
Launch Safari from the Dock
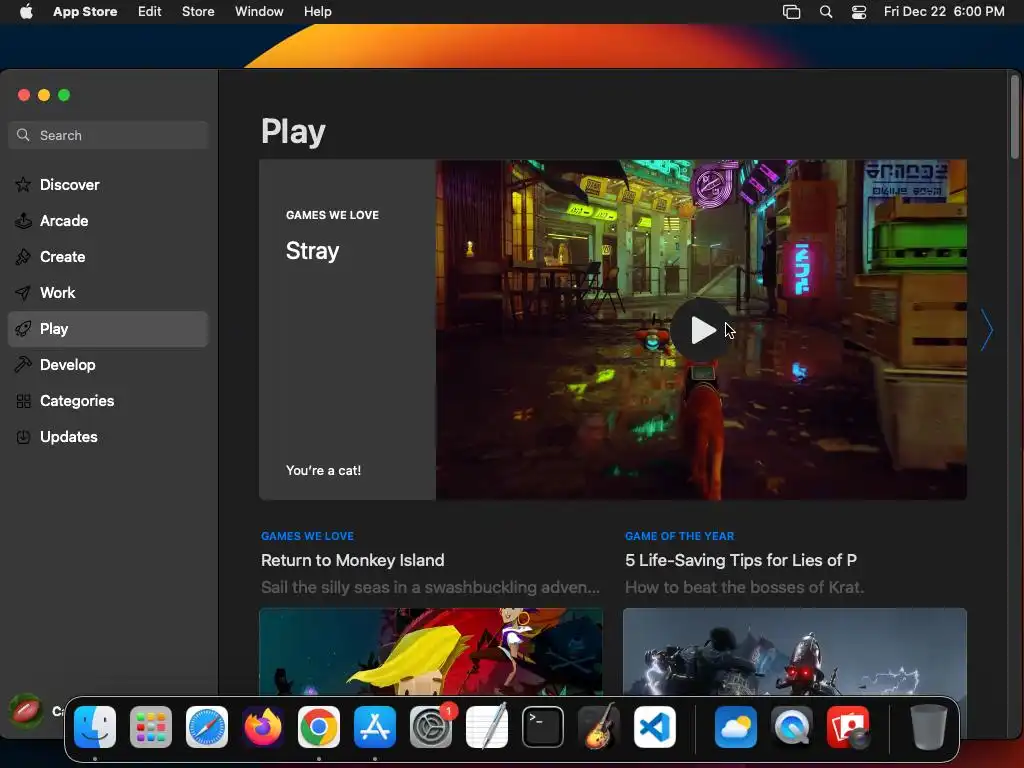pyautogui.click(x=207, y=727)
